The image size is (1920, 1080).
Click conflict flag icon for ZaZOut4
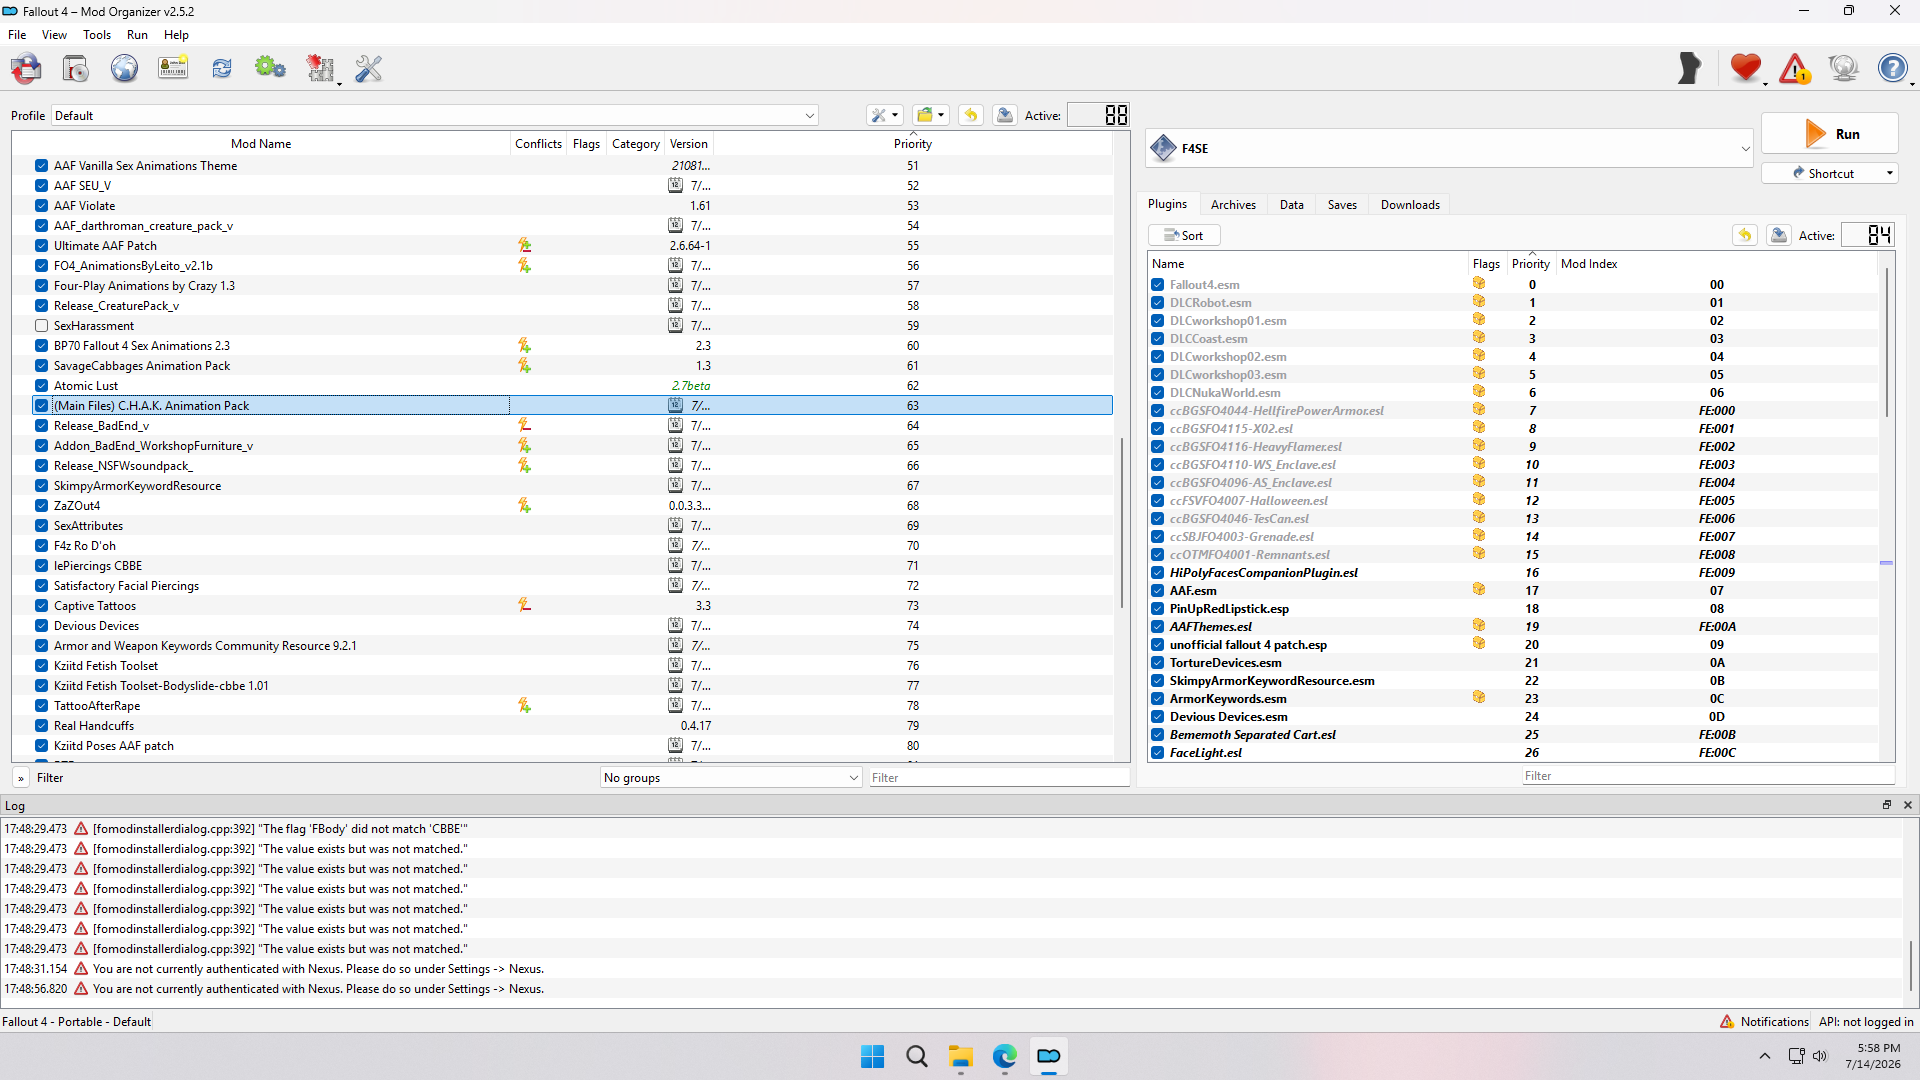pos(524,505)
